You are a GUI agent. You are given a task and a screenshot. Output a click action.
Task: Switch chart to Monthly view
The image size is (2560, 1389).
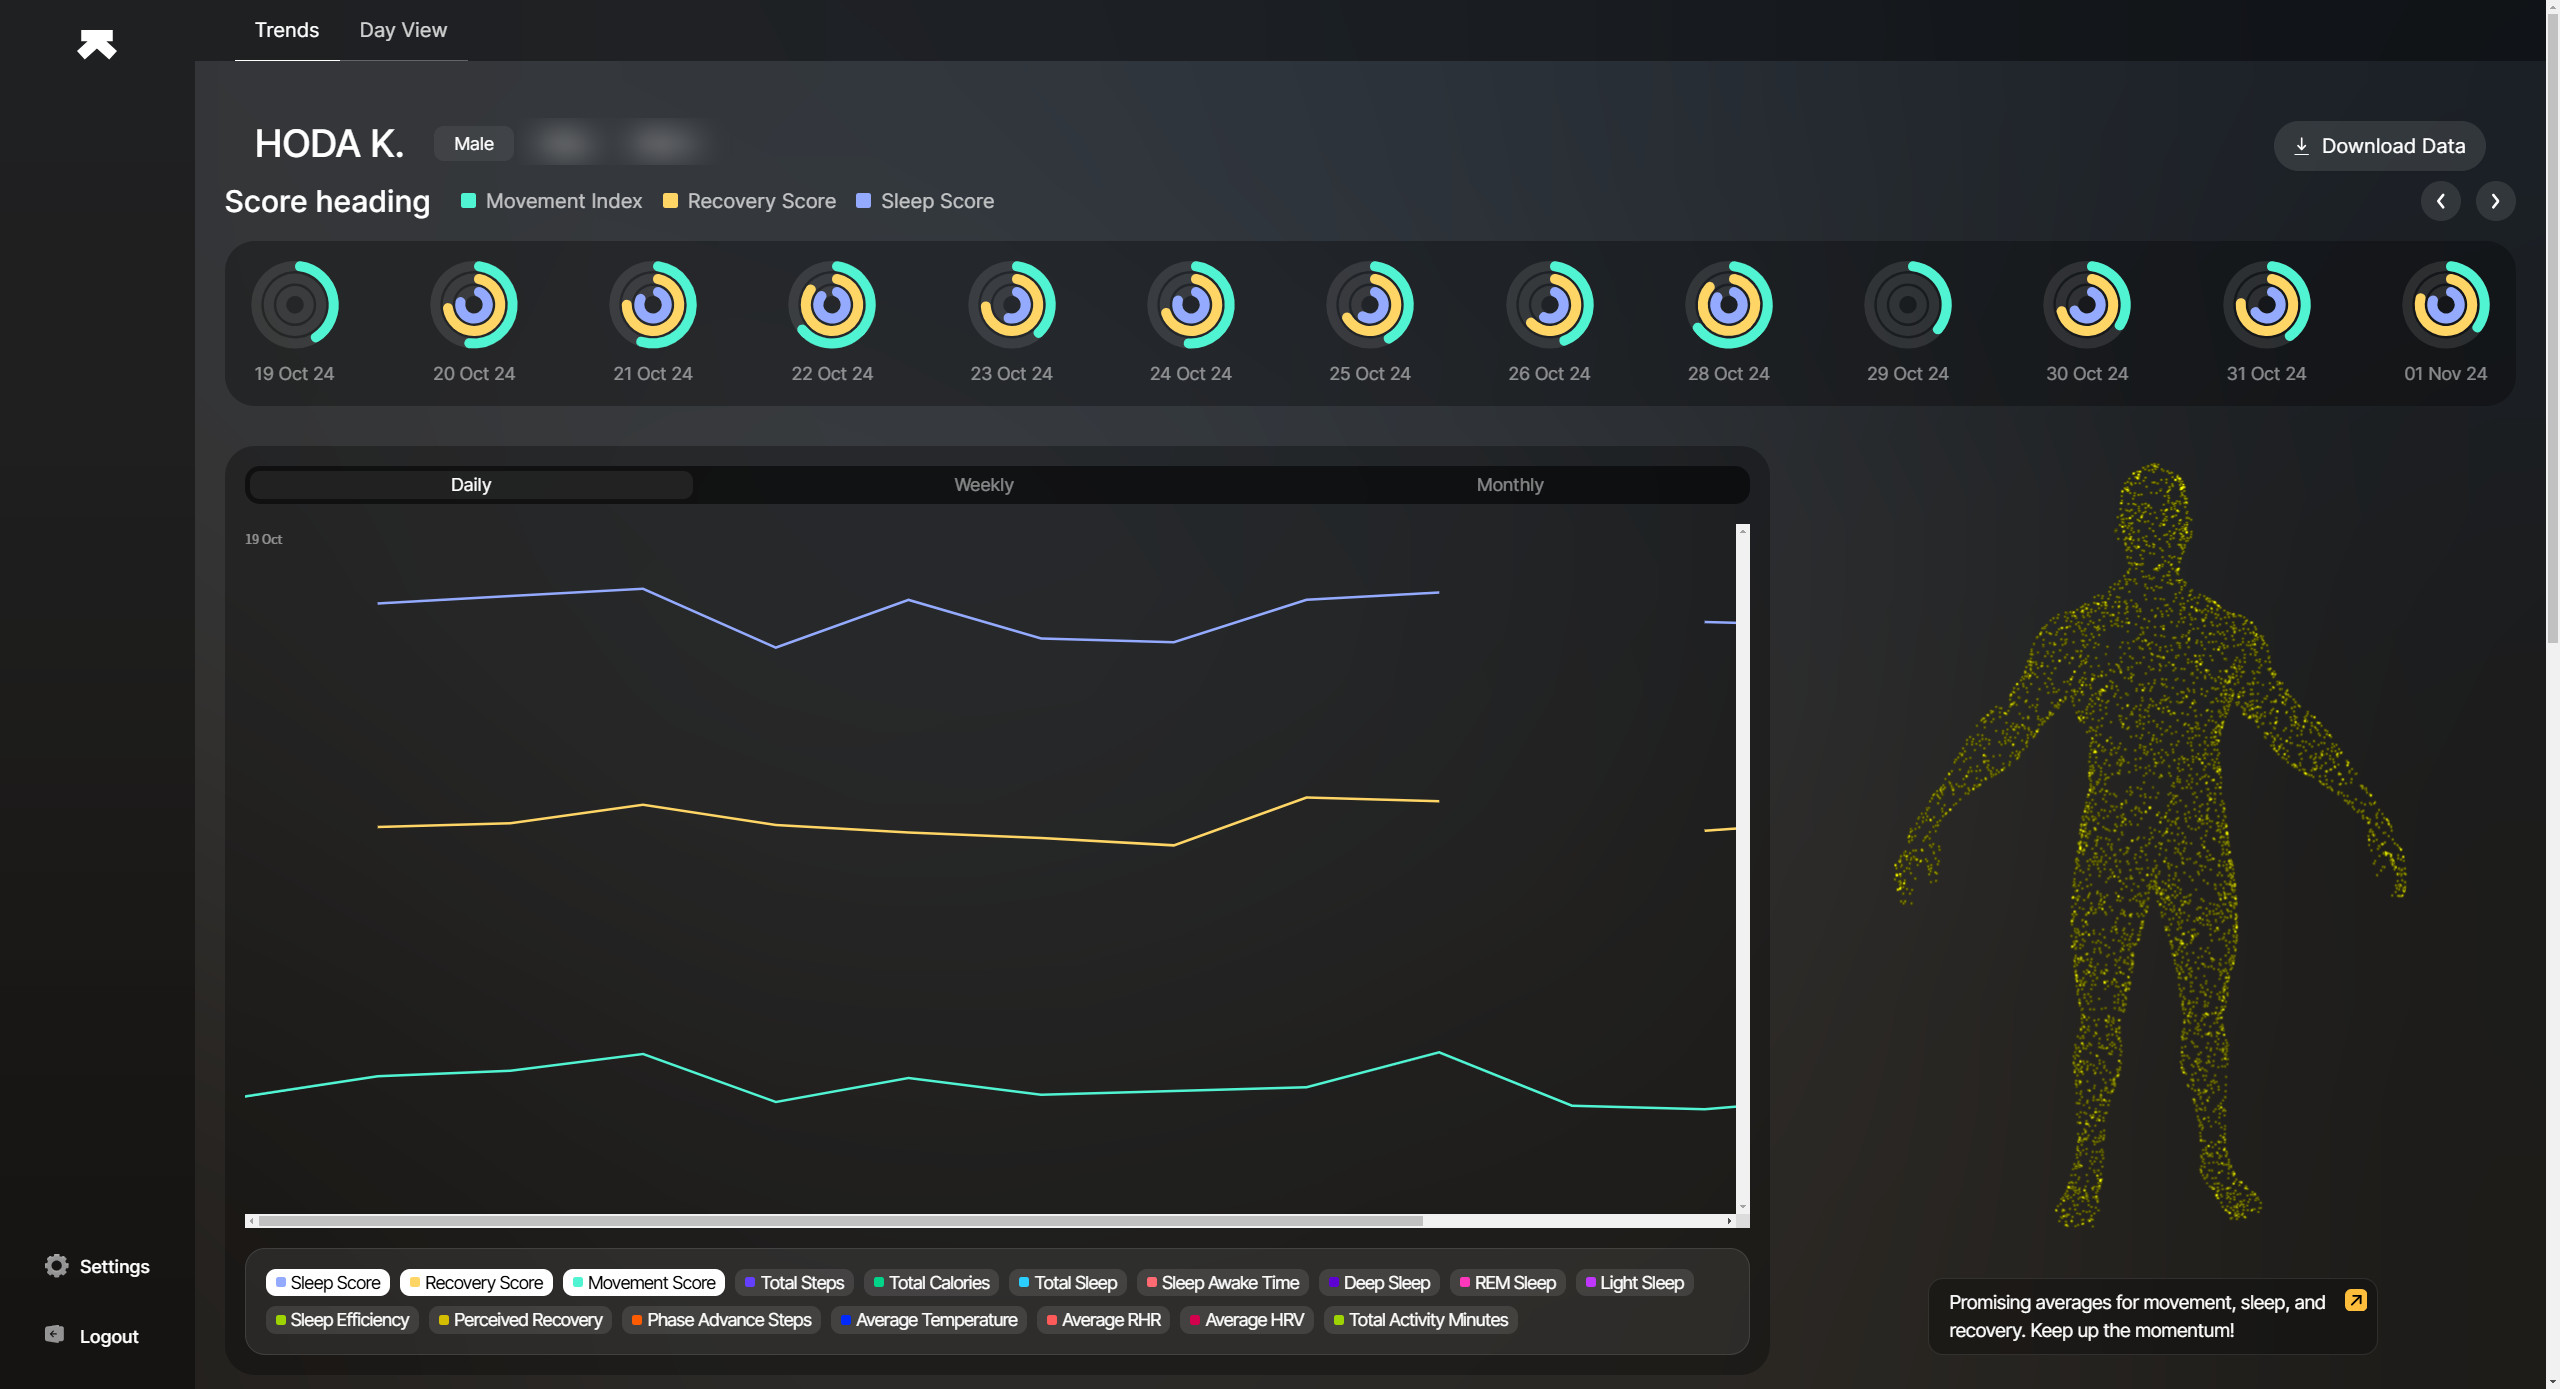coord(1509,485)
